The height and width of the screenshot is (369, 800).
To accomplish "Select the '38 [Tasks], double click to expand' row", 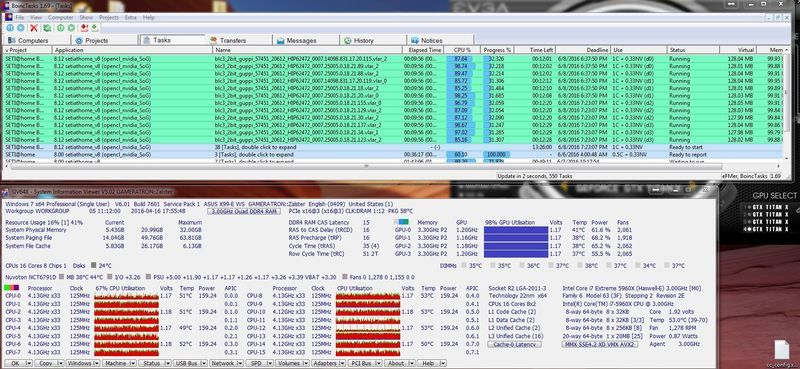I will [x=392, y=147].
